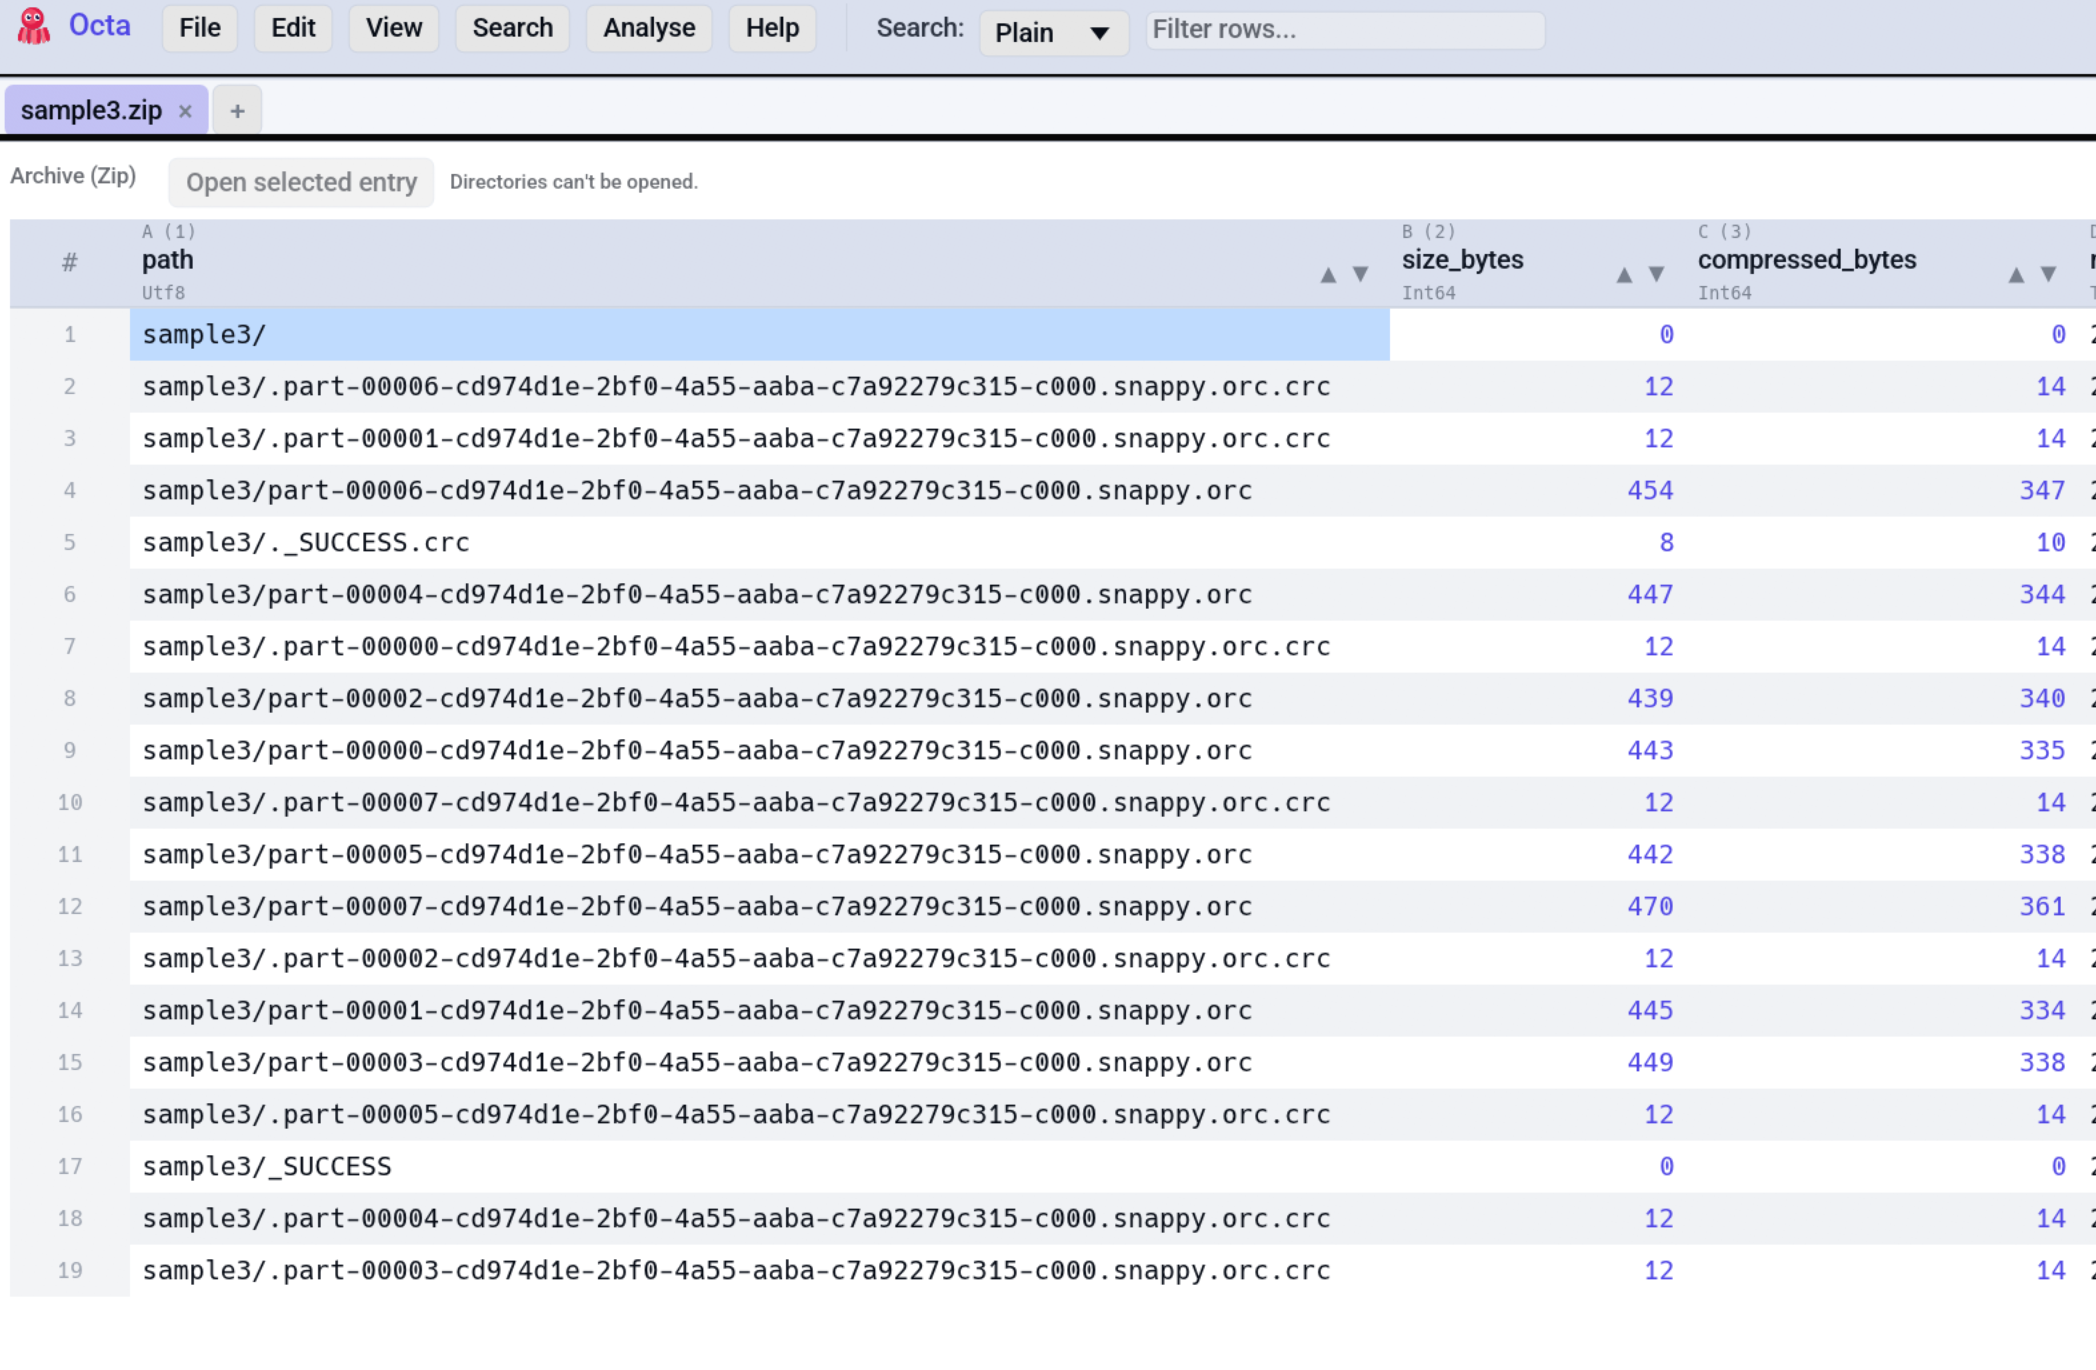The width and height of the screenshot is (2096, 1370).
Task: Sort path column descending arrow
Action: point(1360,274)
